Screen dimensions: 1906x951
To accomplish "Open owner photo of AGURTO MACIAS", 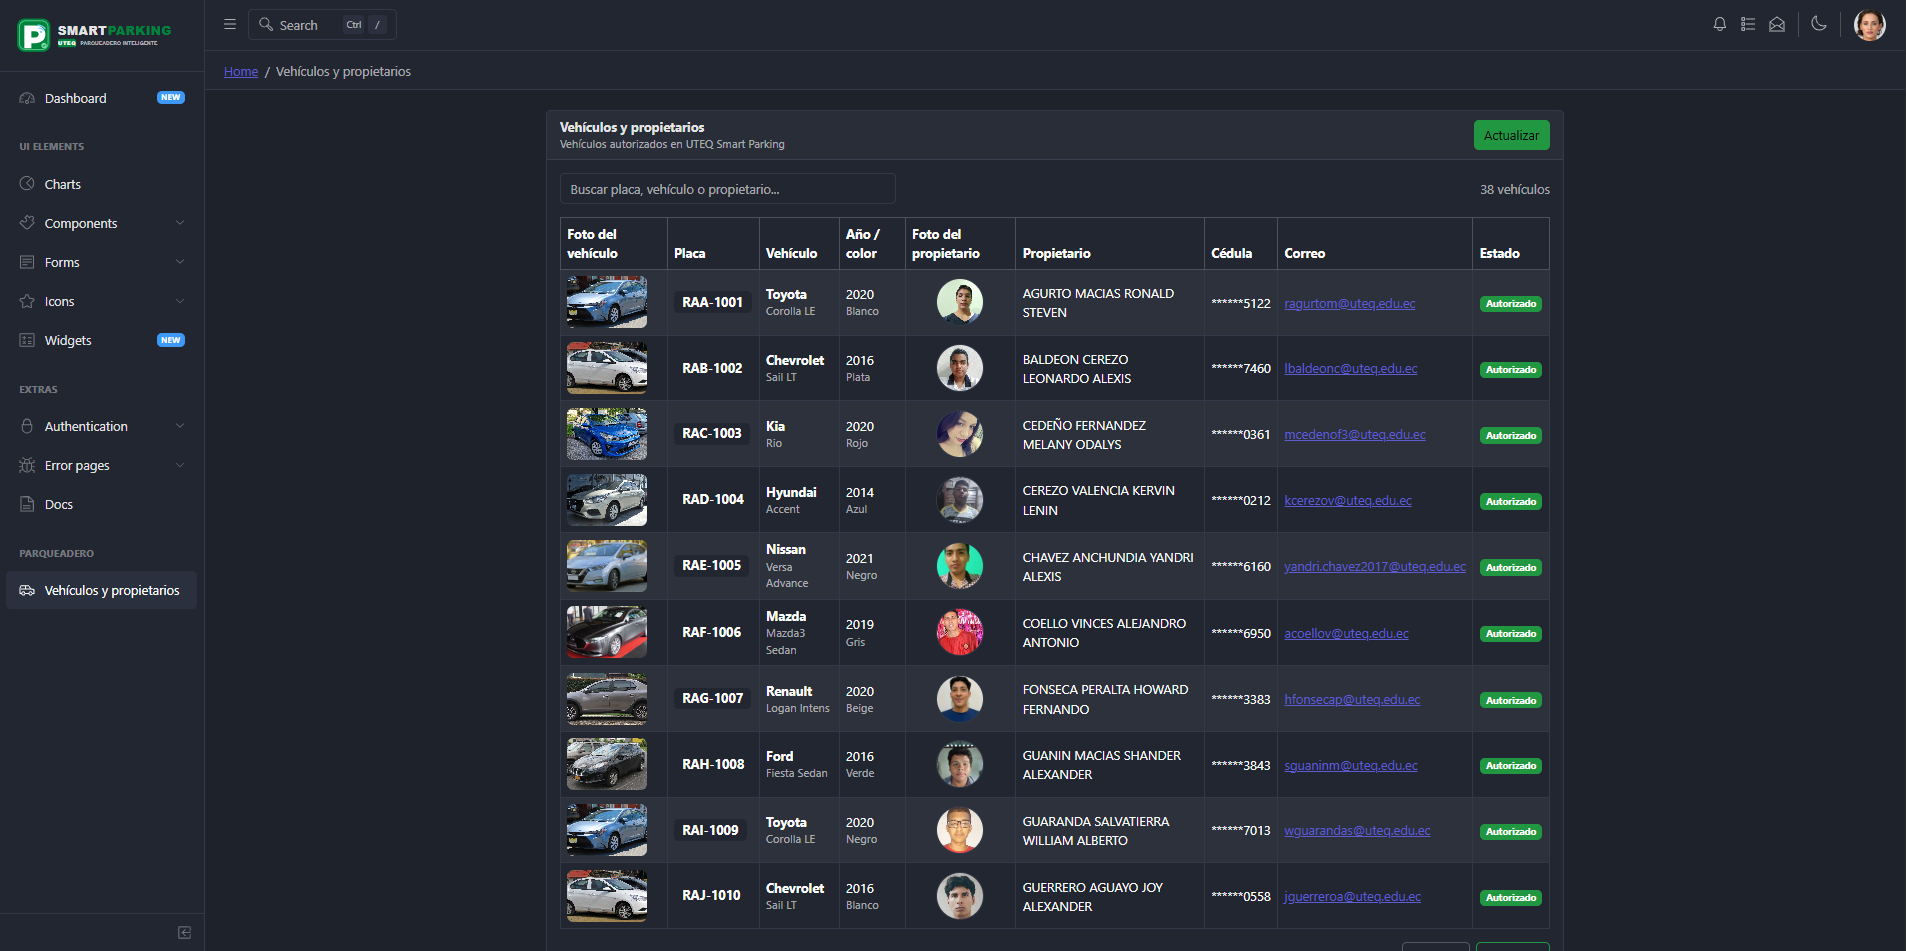I will tap(960, 302).
